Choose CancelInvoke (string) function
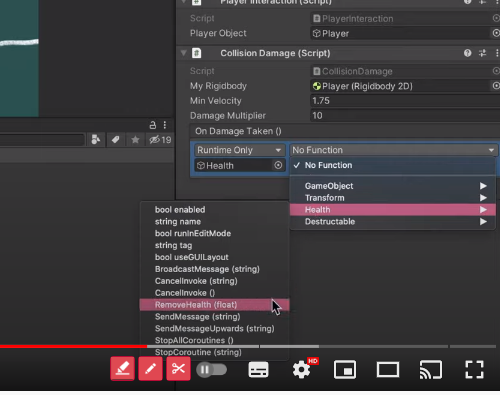This screenshot has height=395, width=500. pyautogui.click(x=214, y=281)
